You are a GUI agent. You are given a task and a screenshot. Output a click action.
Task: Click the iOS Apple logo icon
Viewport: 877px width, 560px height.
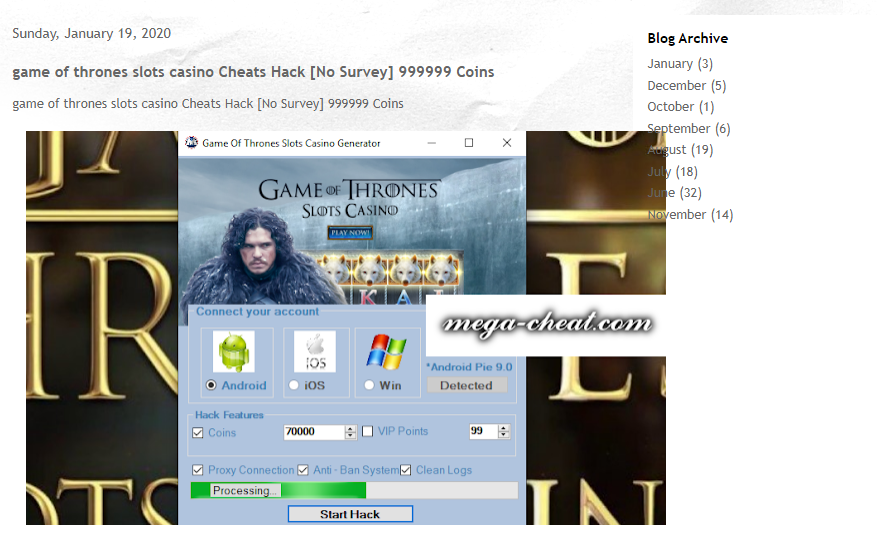(x=315, y=351)
